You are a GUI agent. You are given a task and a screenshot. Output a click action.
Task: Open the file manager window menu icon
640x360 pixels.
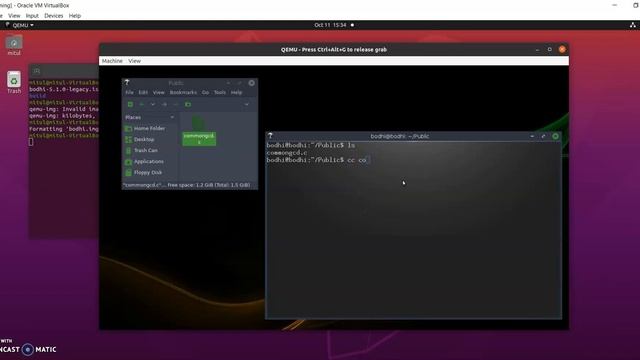(x=127, y=83)
